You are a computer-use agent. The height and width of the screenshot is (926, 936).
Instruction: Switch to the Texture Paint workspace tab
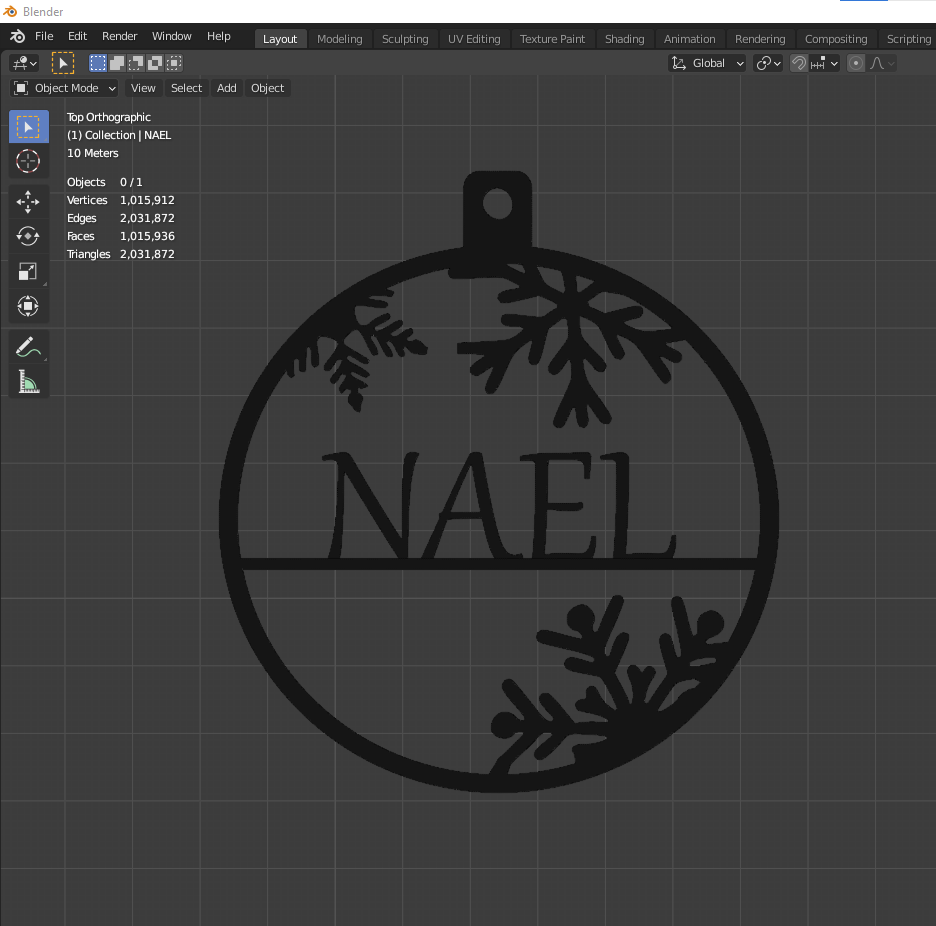(552, 39)
